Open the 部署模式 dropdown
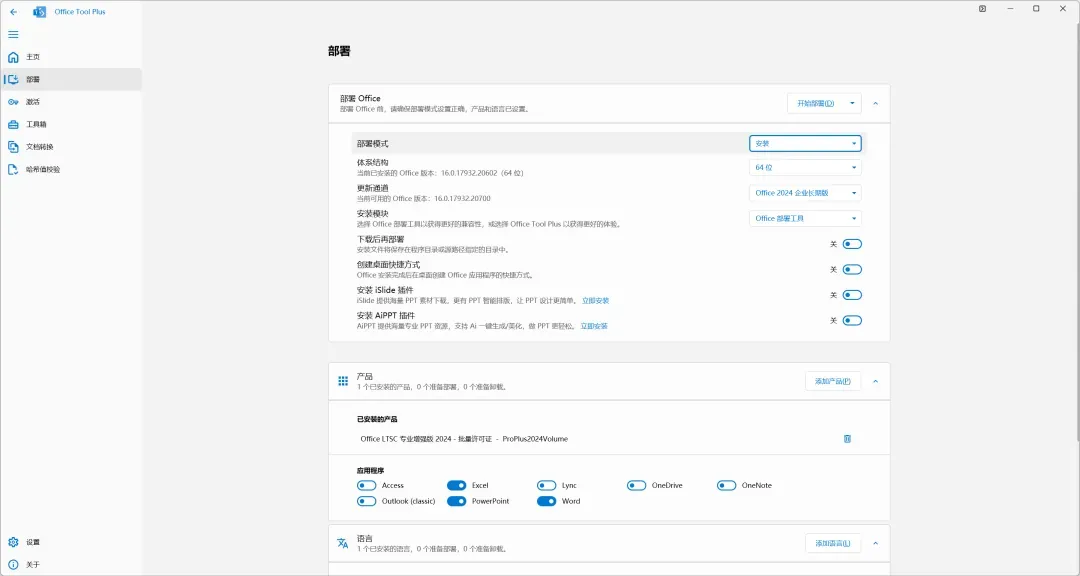Image resolution: width=1080 pixels, height=576 pixels. tap(805, 143)
